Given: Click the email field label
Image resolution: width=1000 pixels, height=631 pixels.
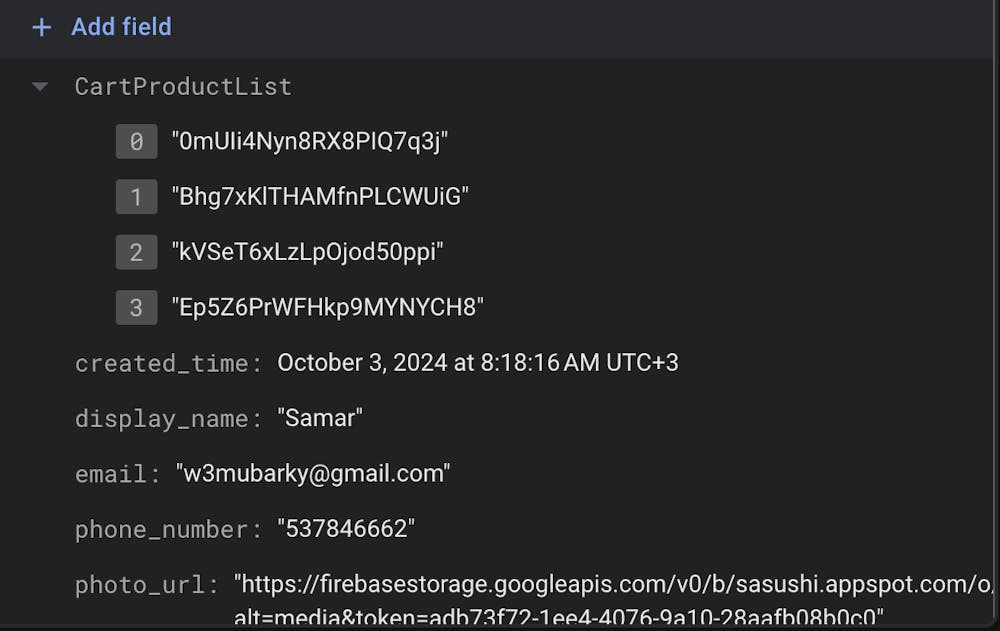Looking at the screenshot, I should click(x=117, y=473).
